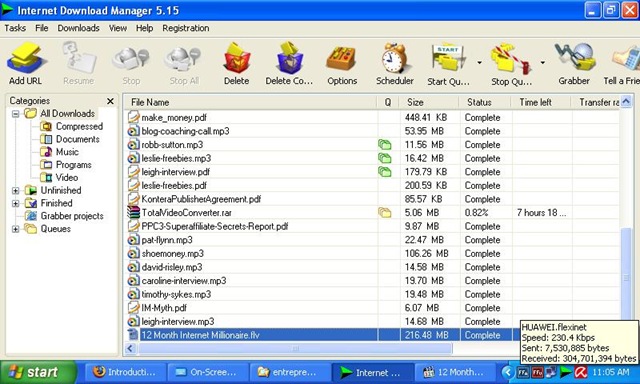
Task: Open the Registration menu
Action: [186, 28]
